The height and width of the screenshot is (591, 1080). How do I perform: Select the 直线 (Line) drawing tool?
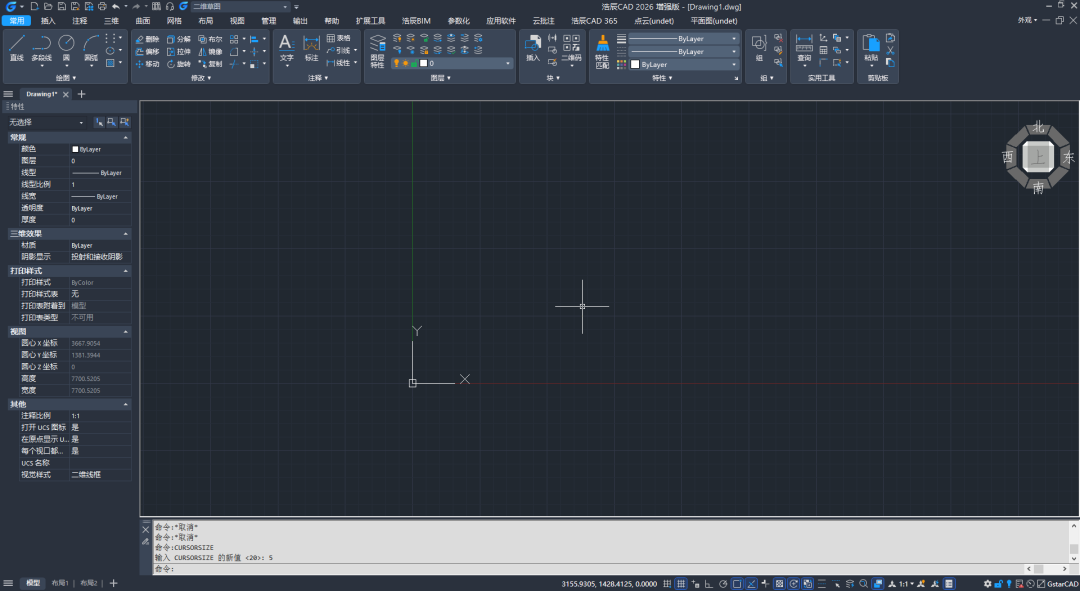coord(17,48)
